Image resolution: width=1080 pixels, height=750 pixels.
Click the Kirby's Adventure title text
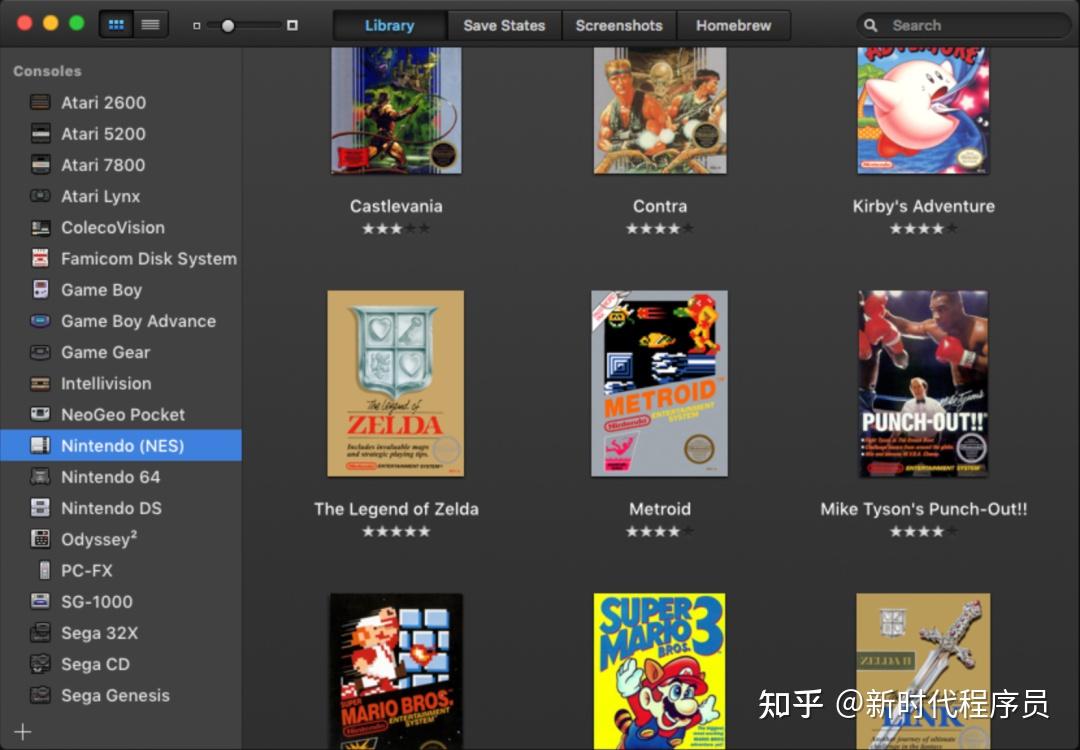pos(923,206)
